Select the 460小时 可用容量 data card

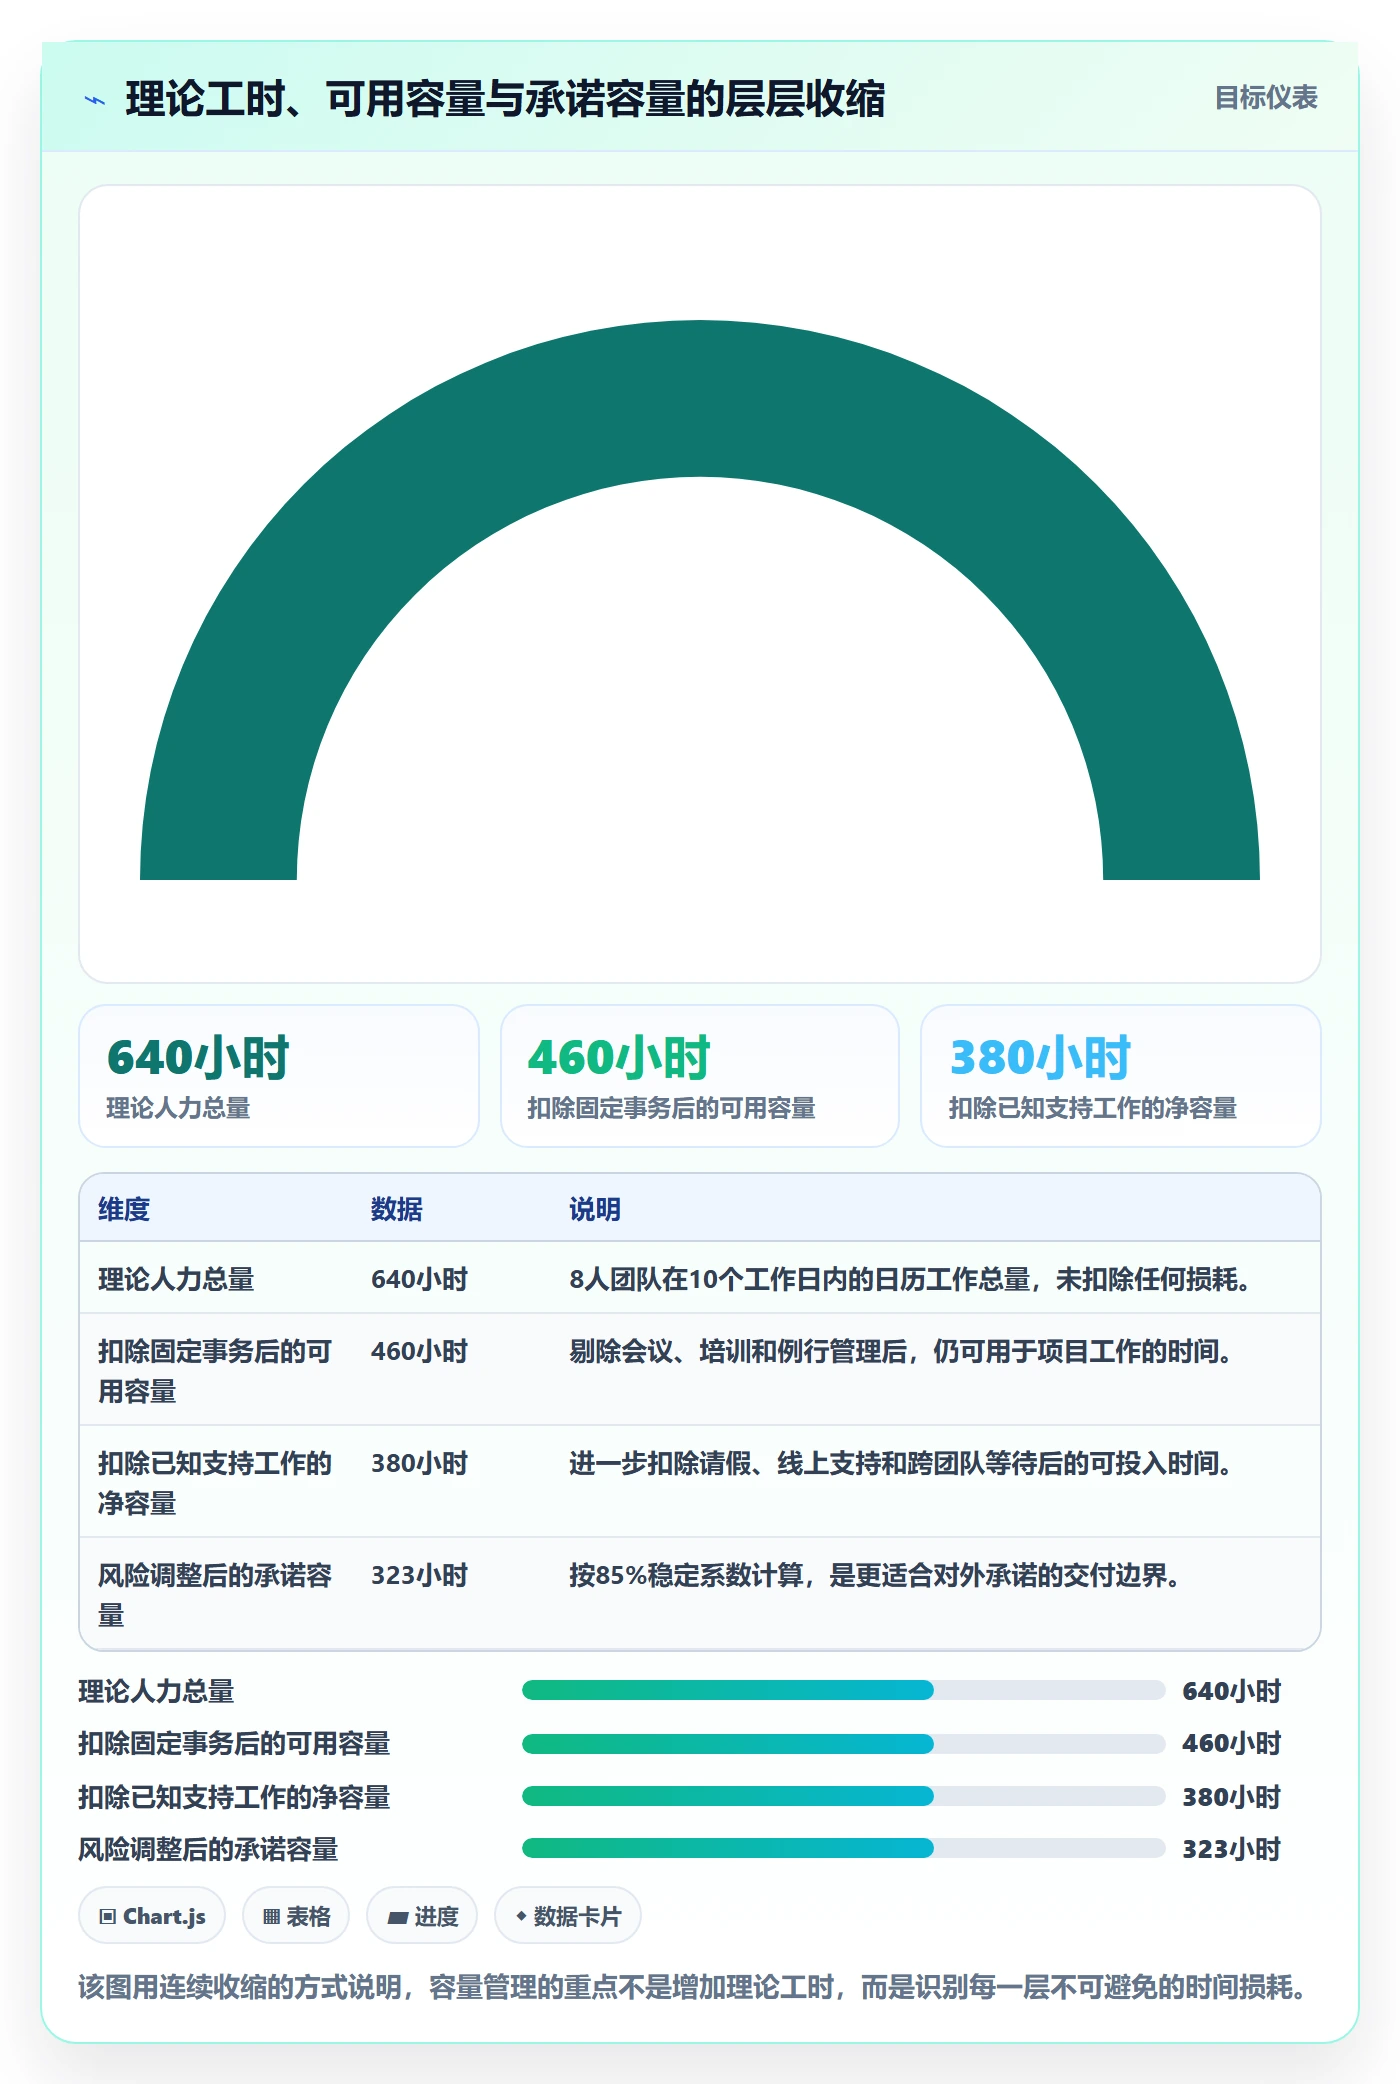700,1076
